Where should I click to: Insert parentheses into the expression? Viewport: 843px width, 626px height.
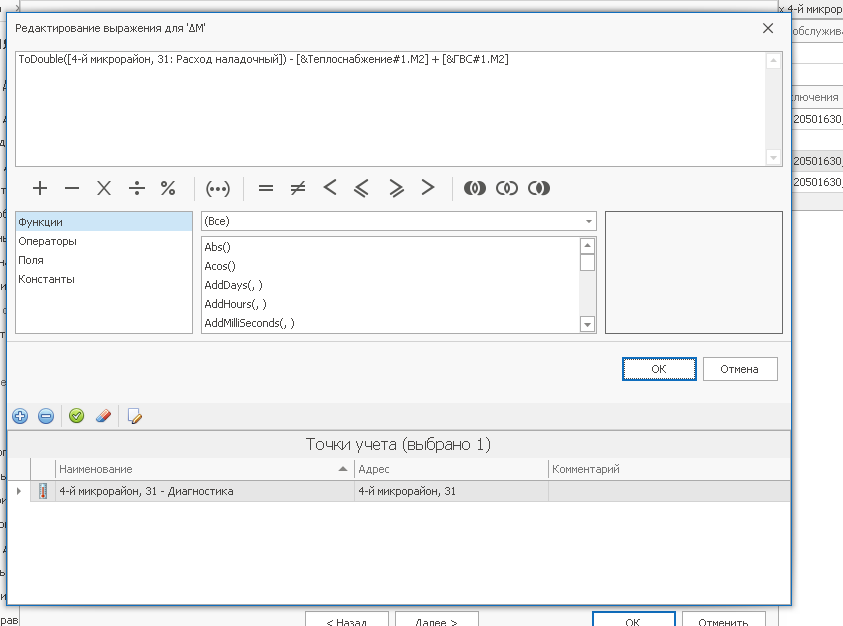click(x=217, y=188)
